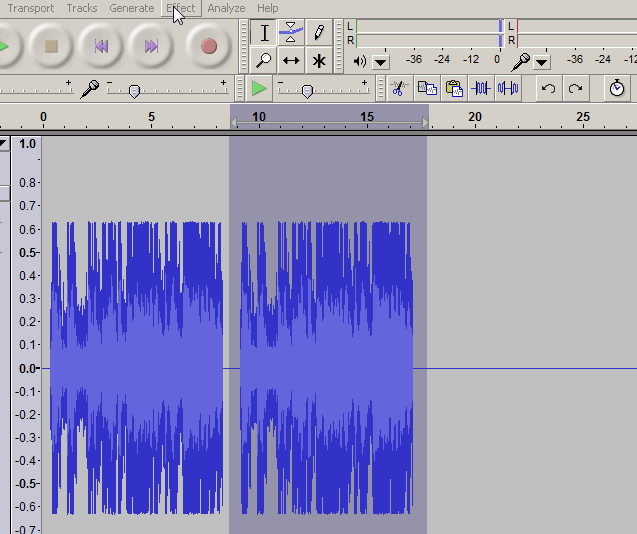Select the Envelope tool
Screen dimensions: 637x534
291,33
